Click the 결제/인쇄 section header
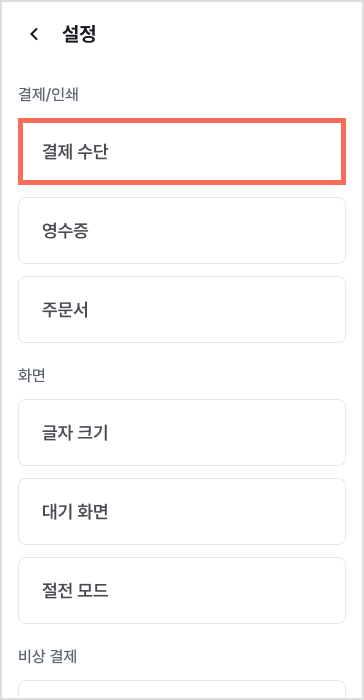Viewport: 364px width, 700px height. tap(48, 95)
